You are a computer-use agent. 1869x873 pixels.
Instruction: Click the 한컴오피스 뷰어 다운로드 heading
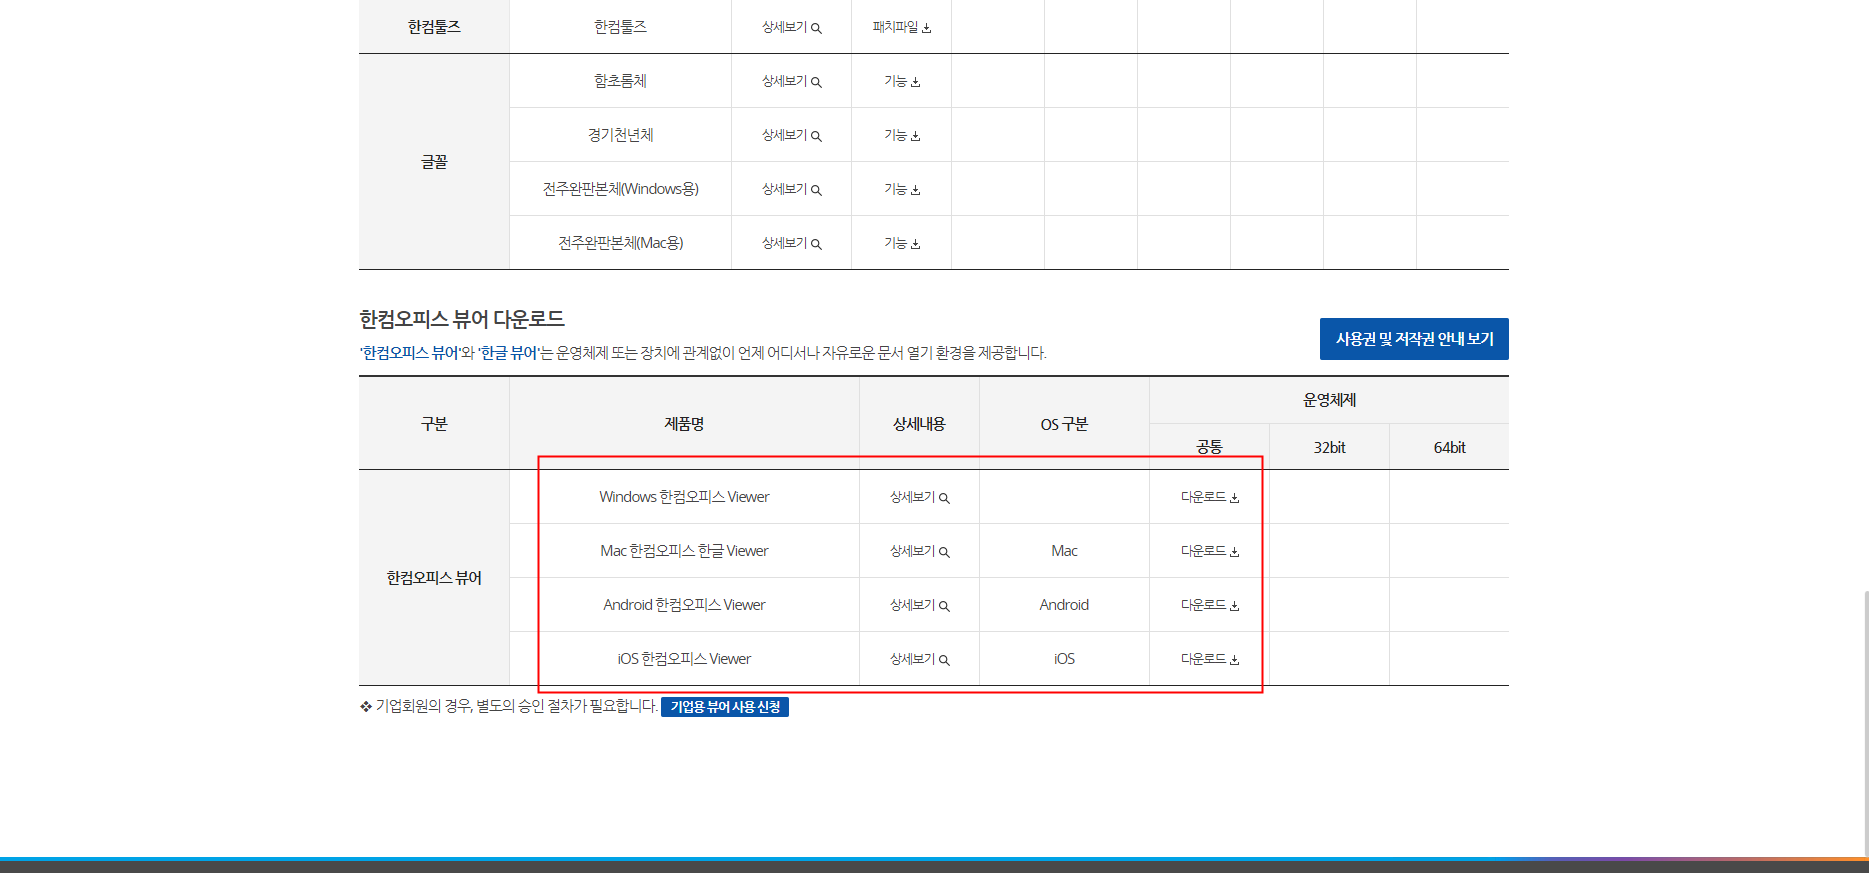[x=462, y=319]
